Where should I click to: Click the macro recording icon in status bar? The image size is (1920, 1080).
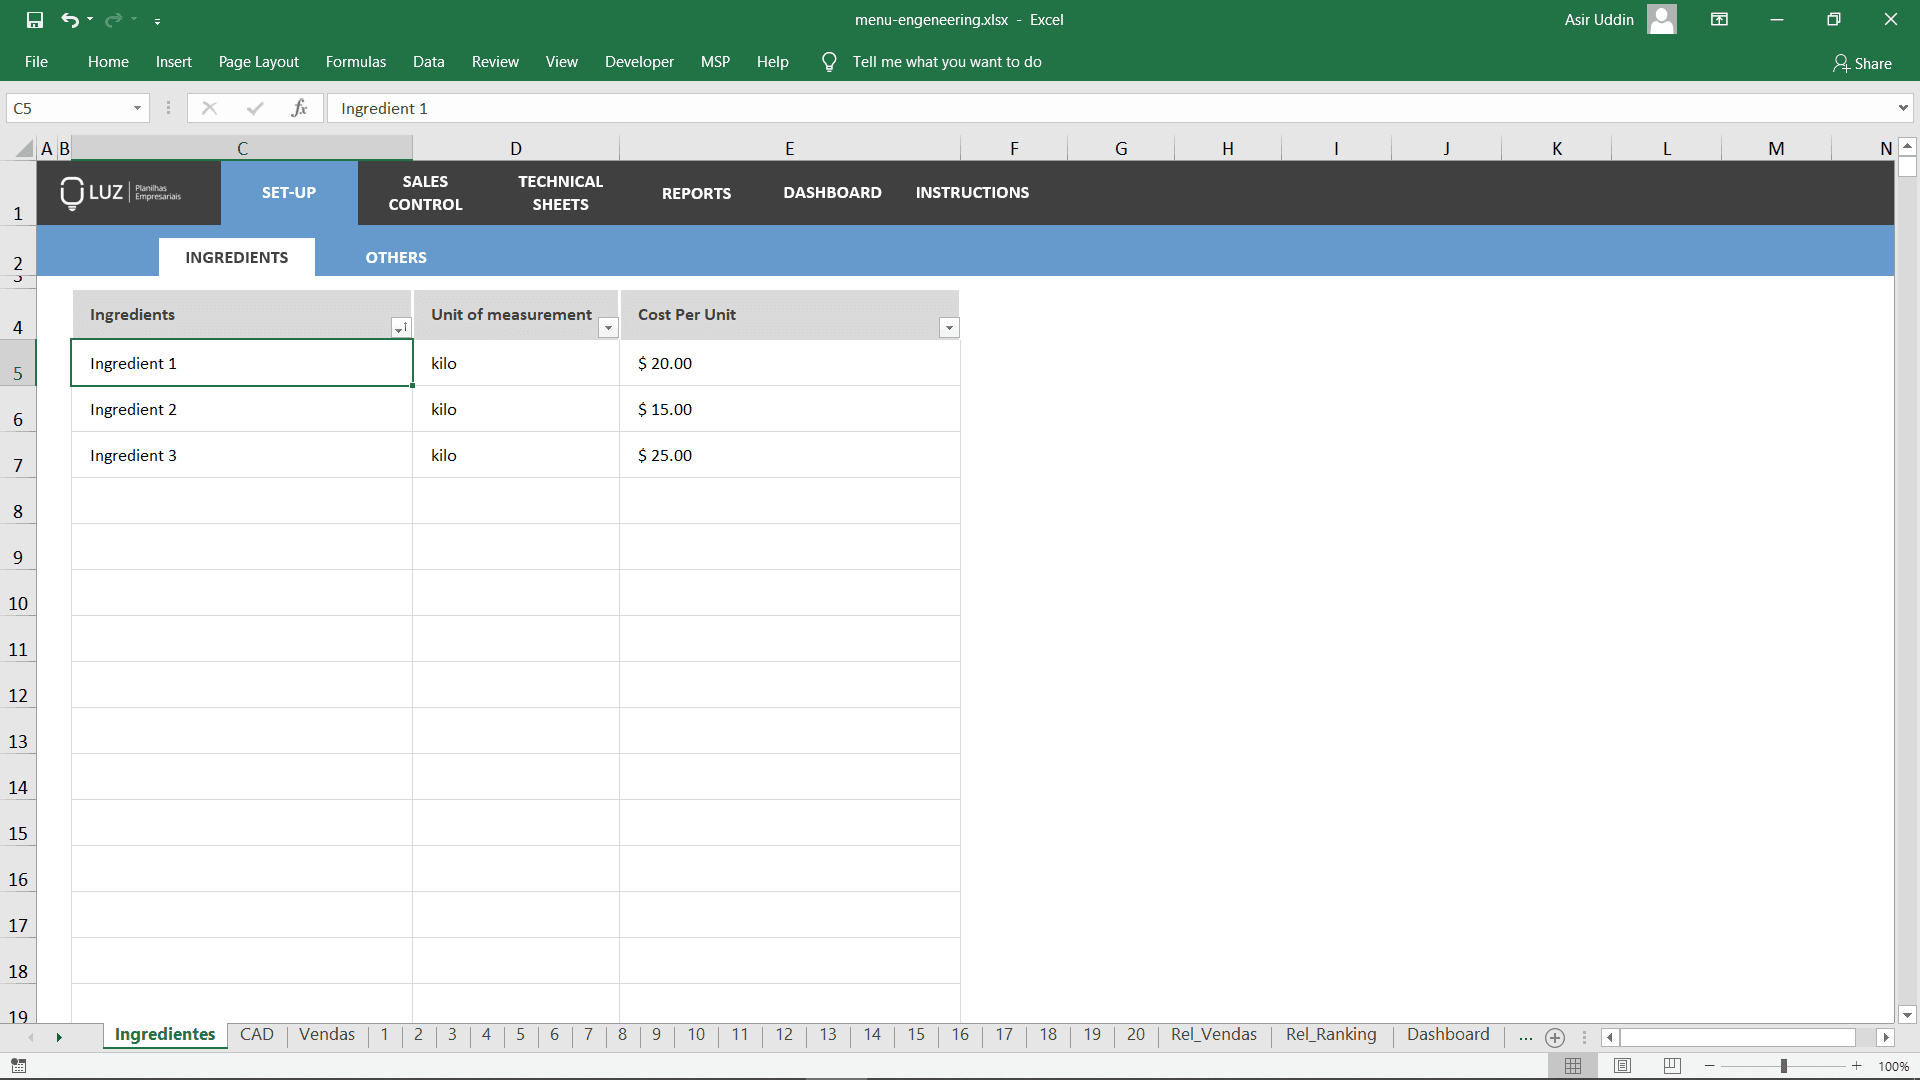[x=20, y=1065]
